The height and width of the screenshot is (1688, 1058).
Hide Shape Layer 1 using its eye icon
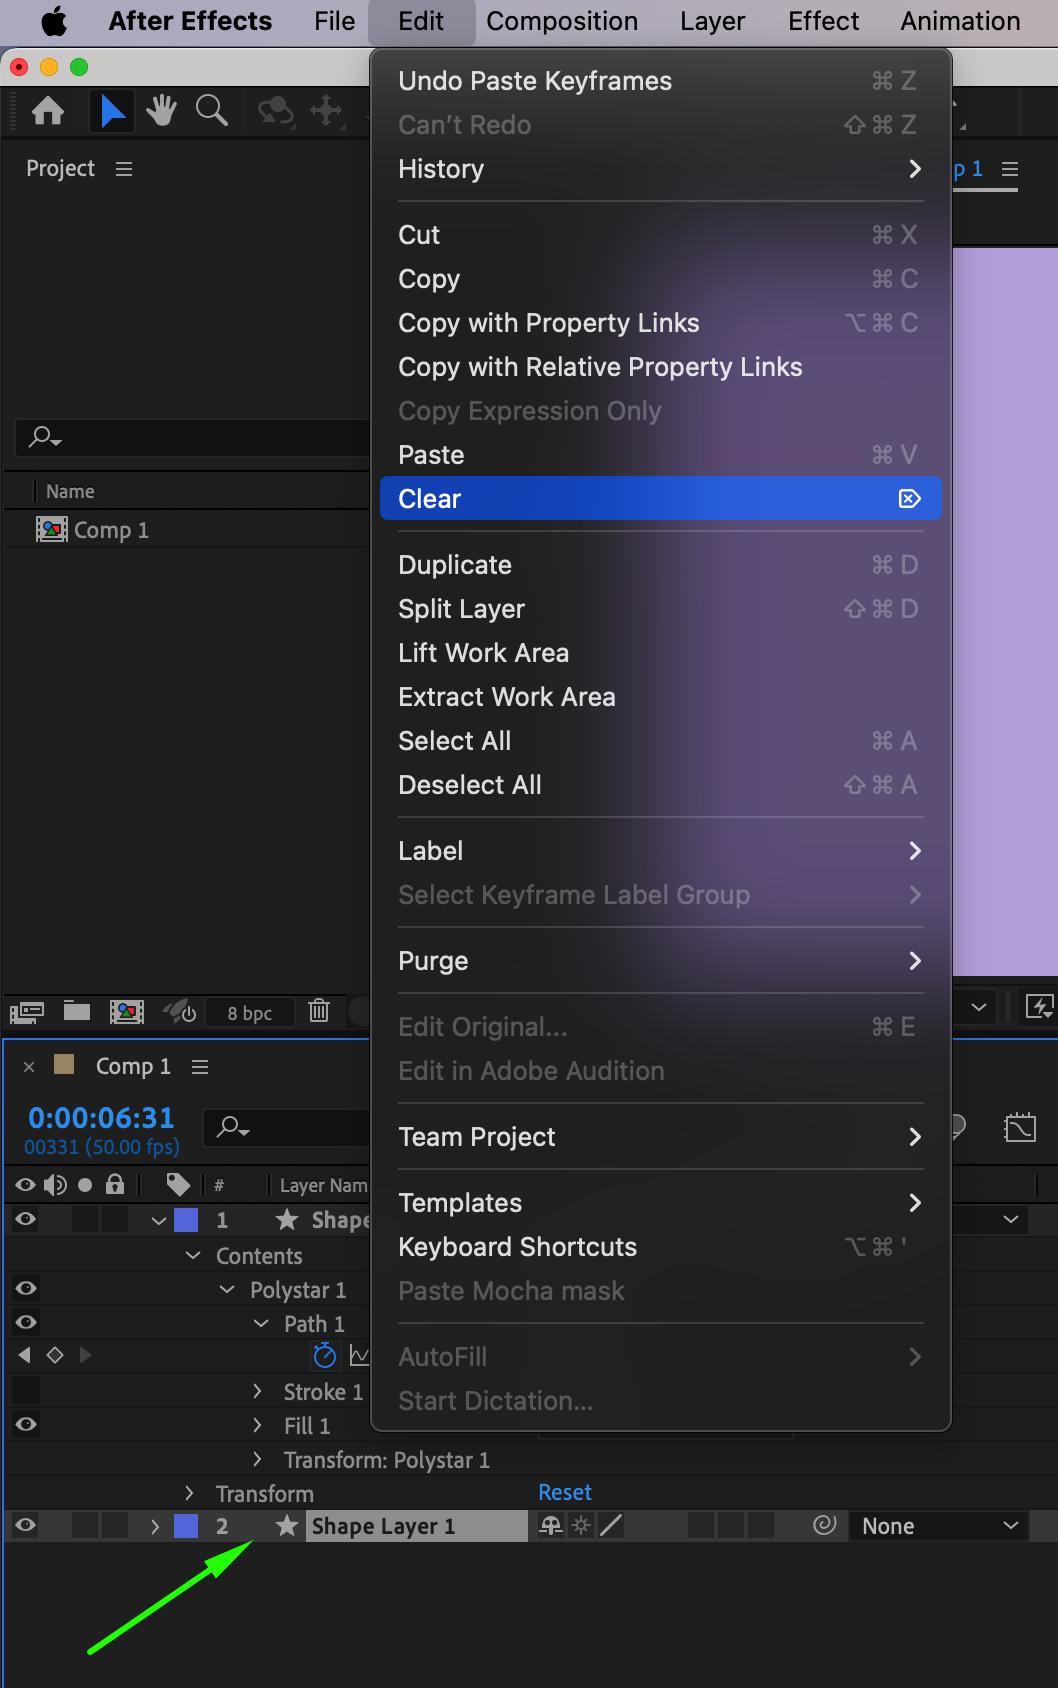coord(26,1525)
